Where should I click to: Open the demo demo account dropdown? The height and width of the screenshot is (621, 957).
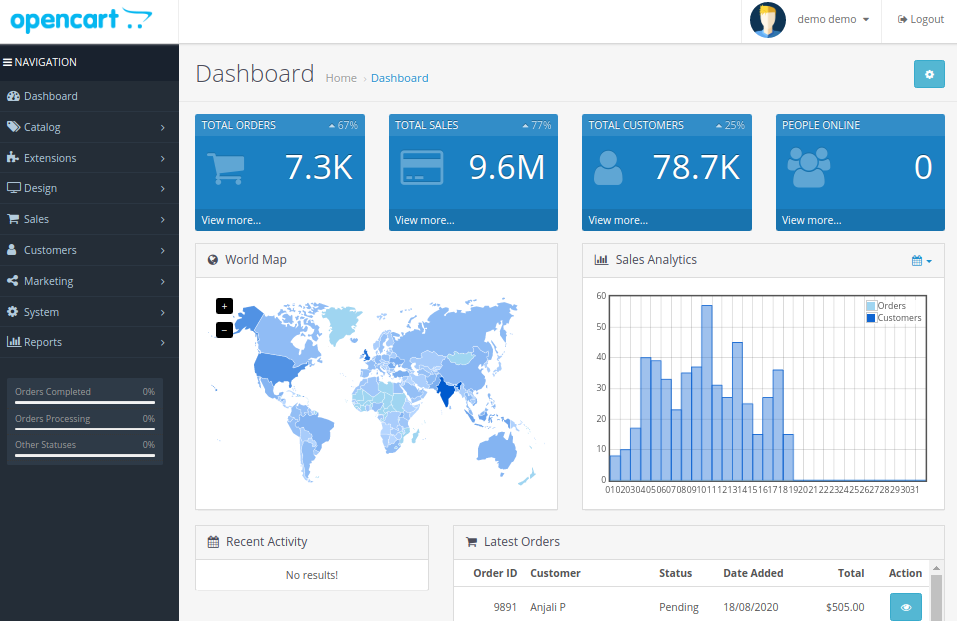pos(826,19)
